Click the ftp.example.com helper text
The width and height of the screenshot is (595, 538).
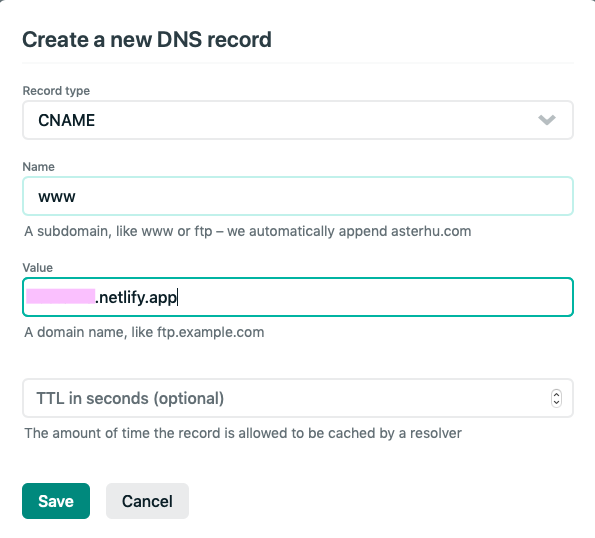coord(144,332)
